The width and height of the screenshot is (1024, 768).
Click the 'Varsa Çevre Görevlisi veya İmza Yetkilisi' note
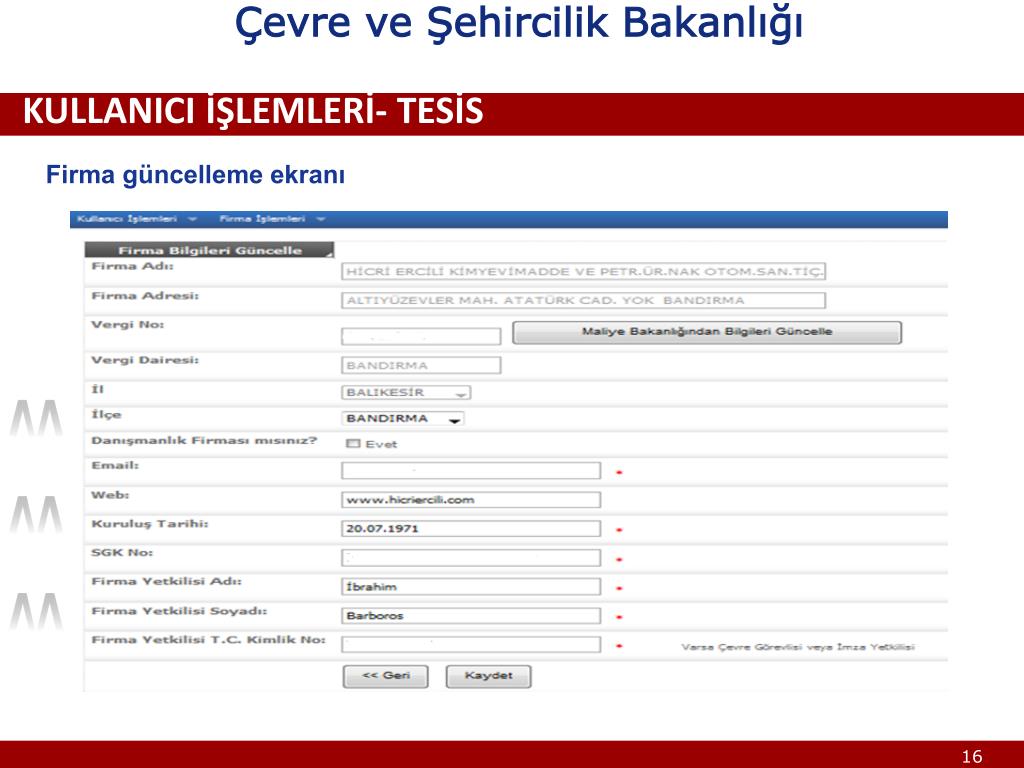pyautogui.click(x=797, y=647)
